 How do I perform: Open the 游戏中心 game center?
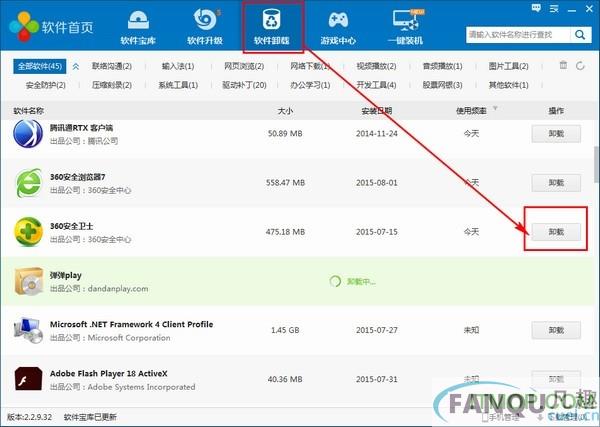point(338,28)
